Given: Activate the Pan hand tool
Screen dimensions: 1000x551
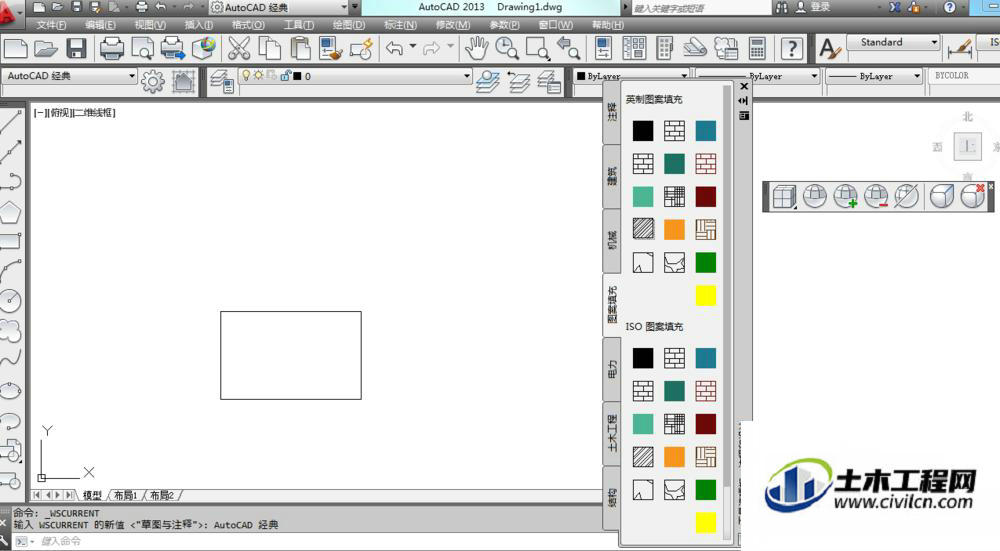Looking at the screenshot, I should tap(476, 48).
